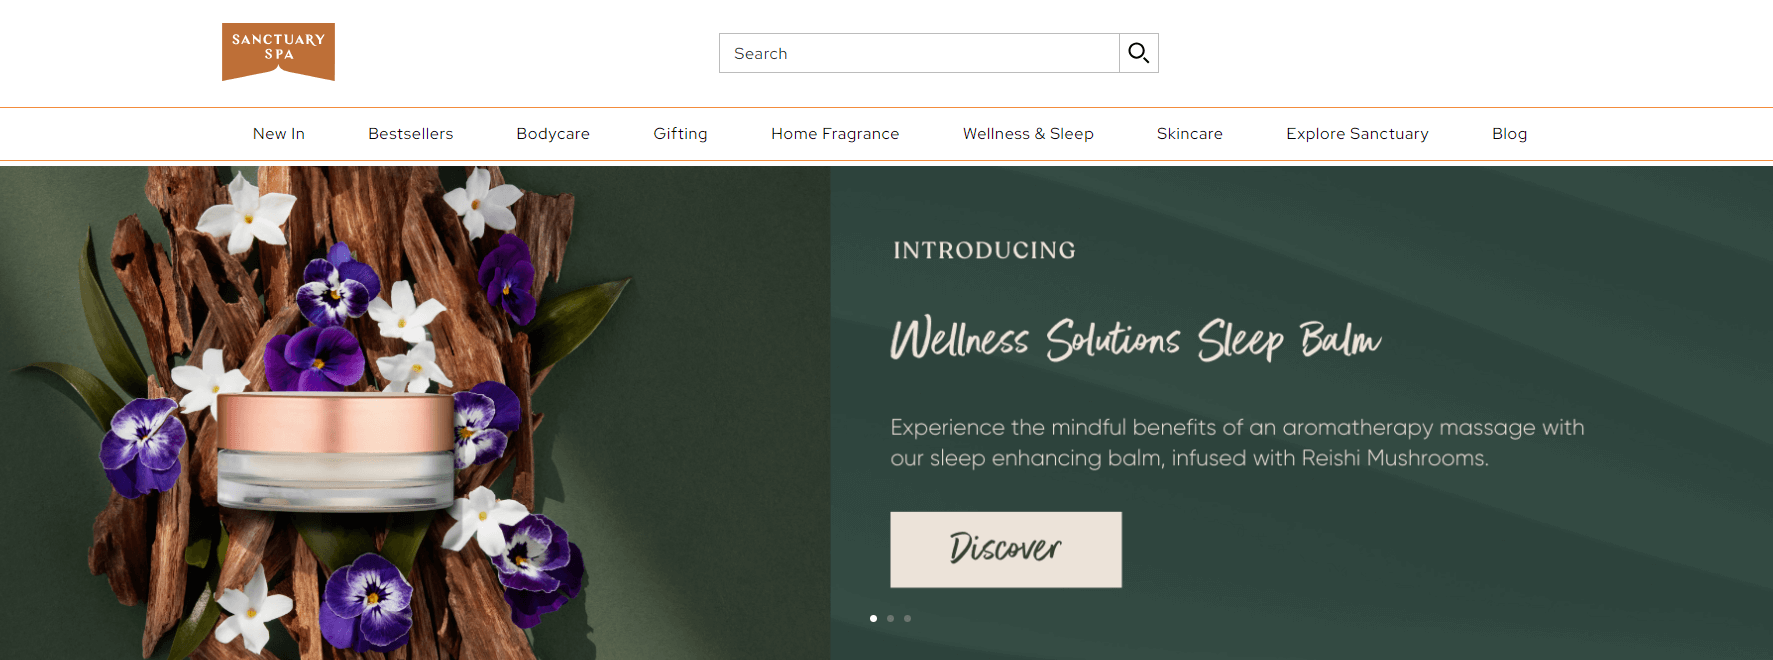Click the Discover button
Image resolution: width=1773 pixels, height=660 pixels.
pyautogui.click(x=1006, y=549)
